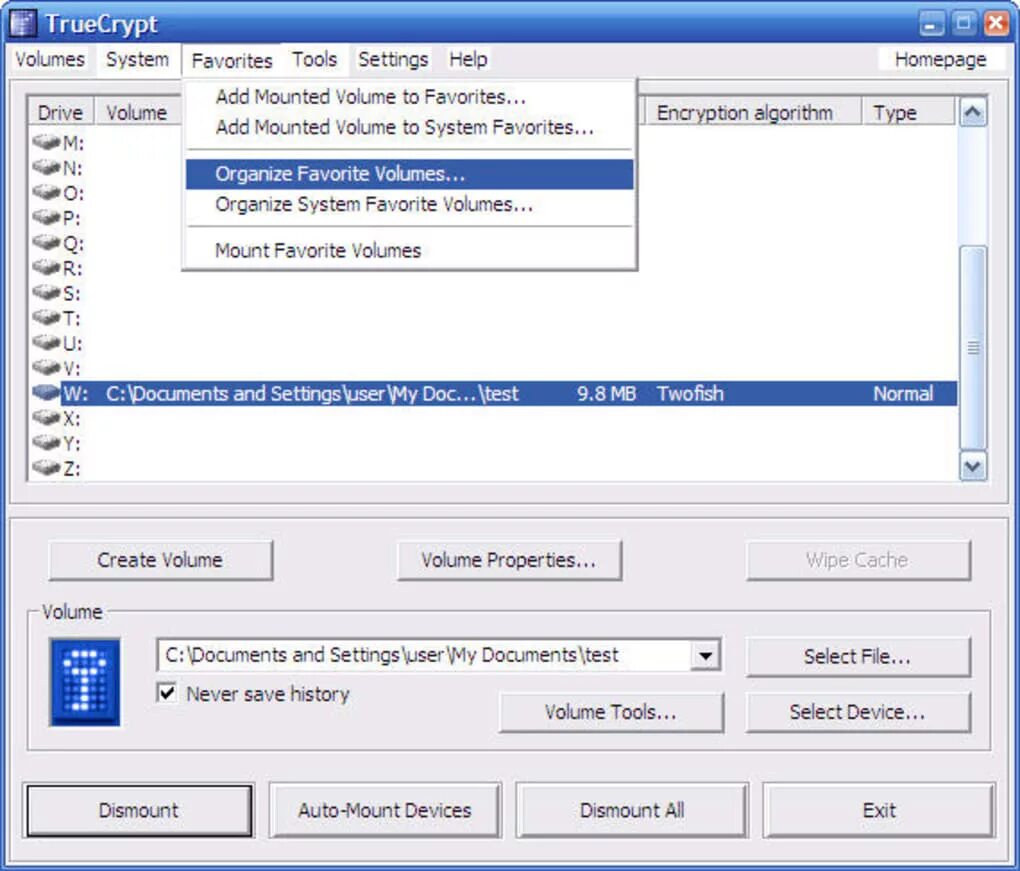Viewport: 1020px width, 871px height.
Task: Open Volume Tools
Action: [x=611, y=712]
